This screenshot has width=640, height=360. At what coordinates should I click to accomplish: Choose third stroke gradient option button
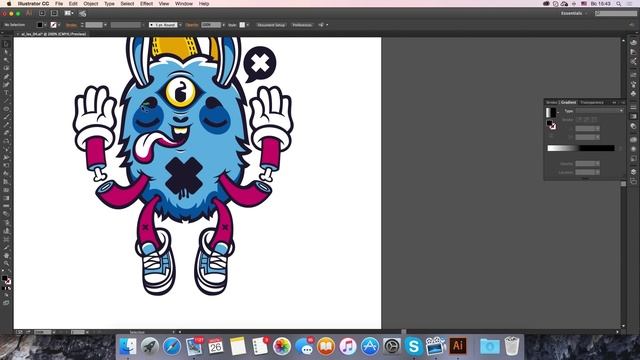(x=594, y=120)
